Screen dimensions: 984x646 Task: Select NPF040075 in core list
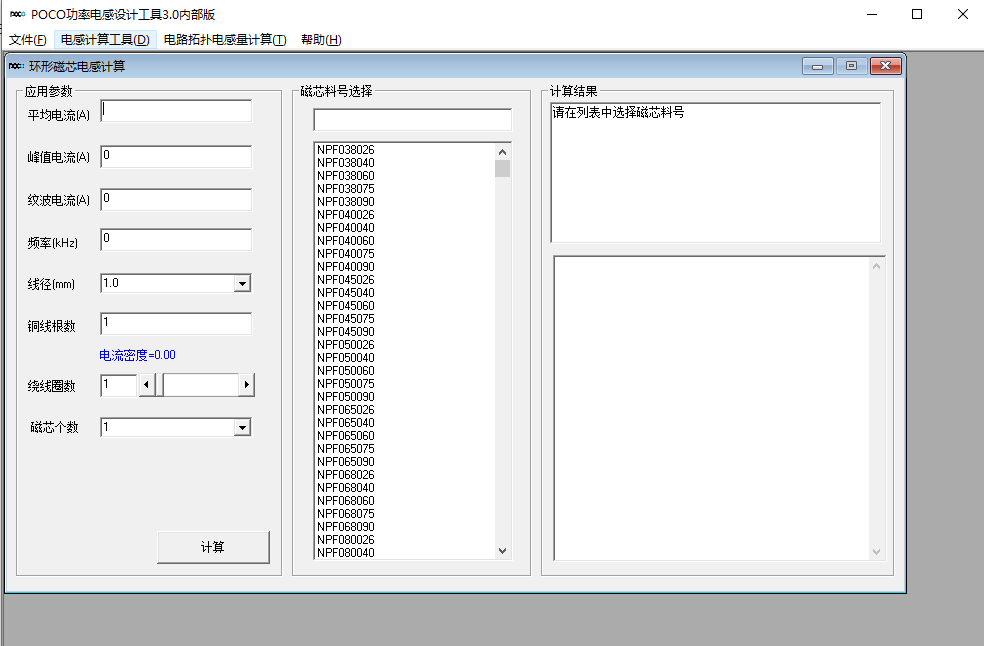(x=405, y=254)
